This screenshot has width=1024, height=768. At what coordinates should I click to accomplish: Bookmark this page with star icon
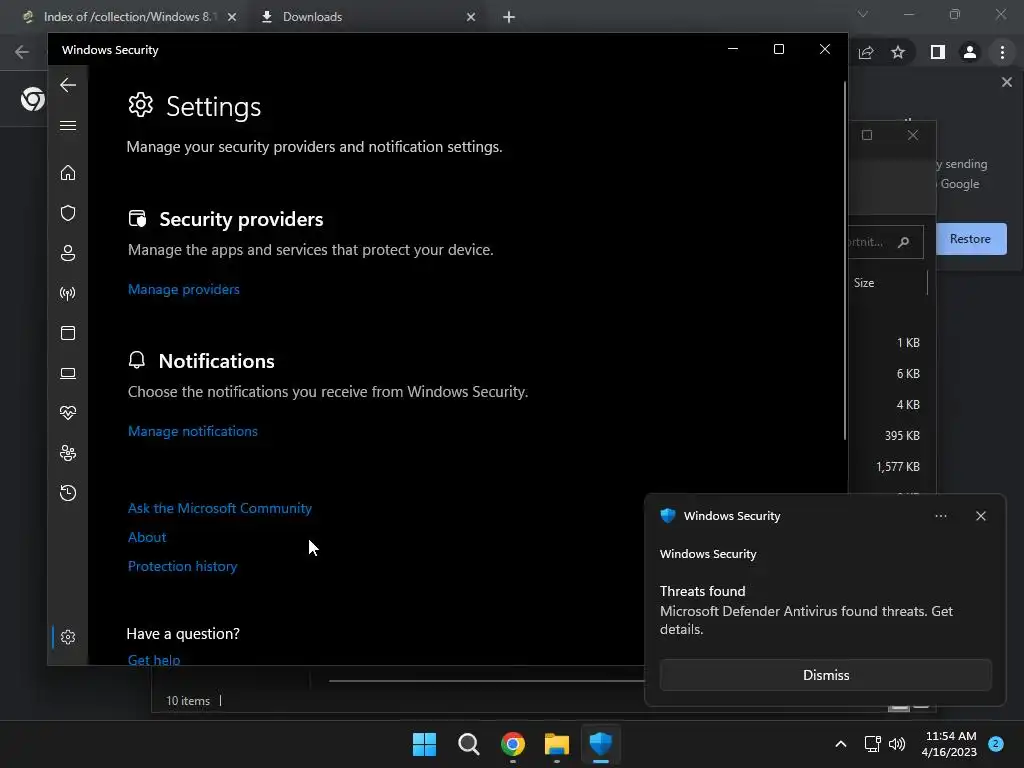point(898,52)
